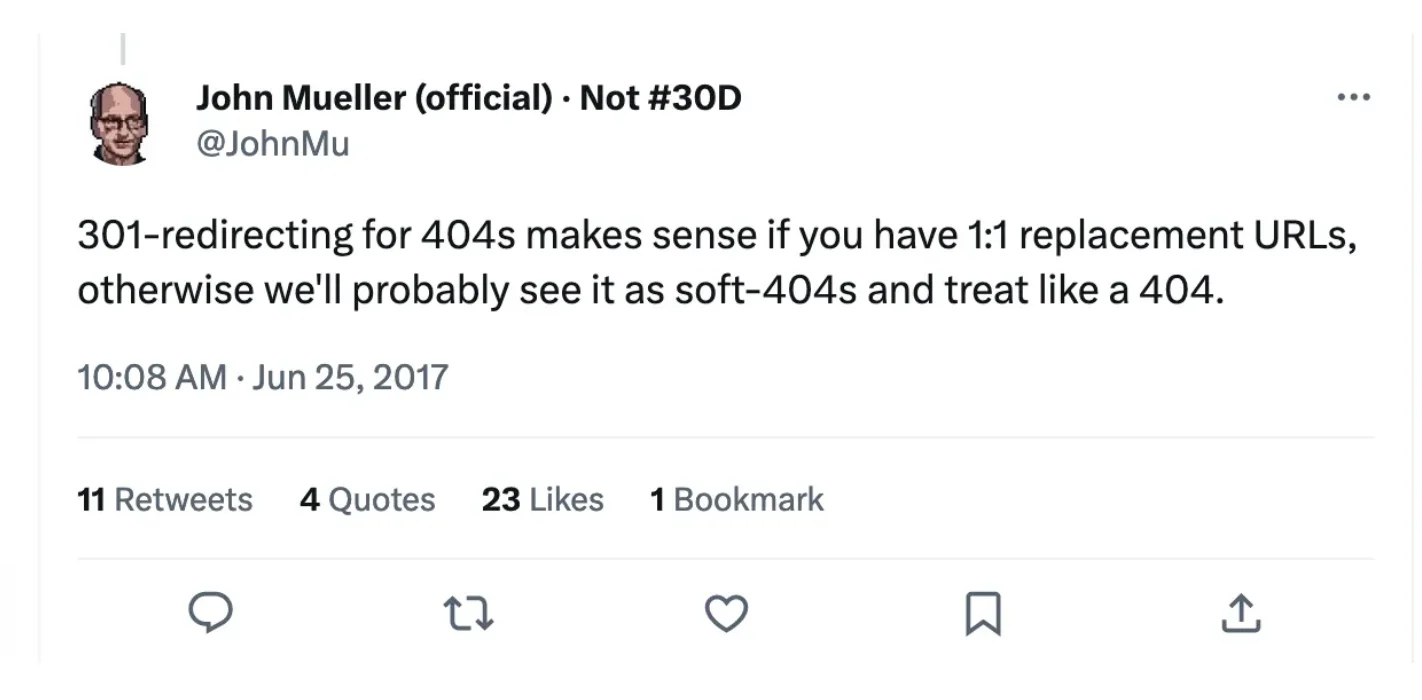This screenshot has width=1422, height=700.
Task: View the 11 Retweets list
Action: click(164, 499)
